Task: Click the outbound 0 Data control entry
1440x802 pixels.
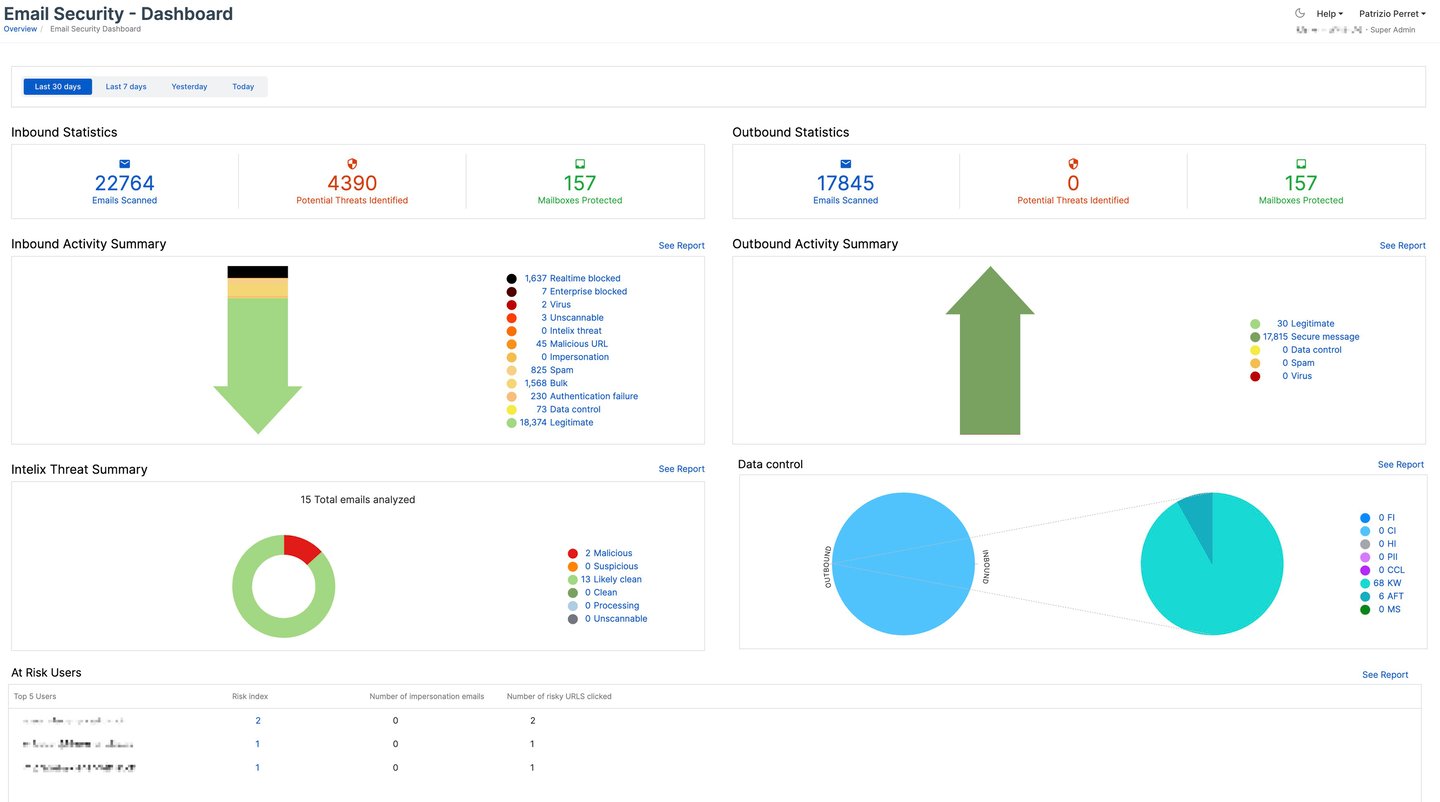Action: 1312,349
